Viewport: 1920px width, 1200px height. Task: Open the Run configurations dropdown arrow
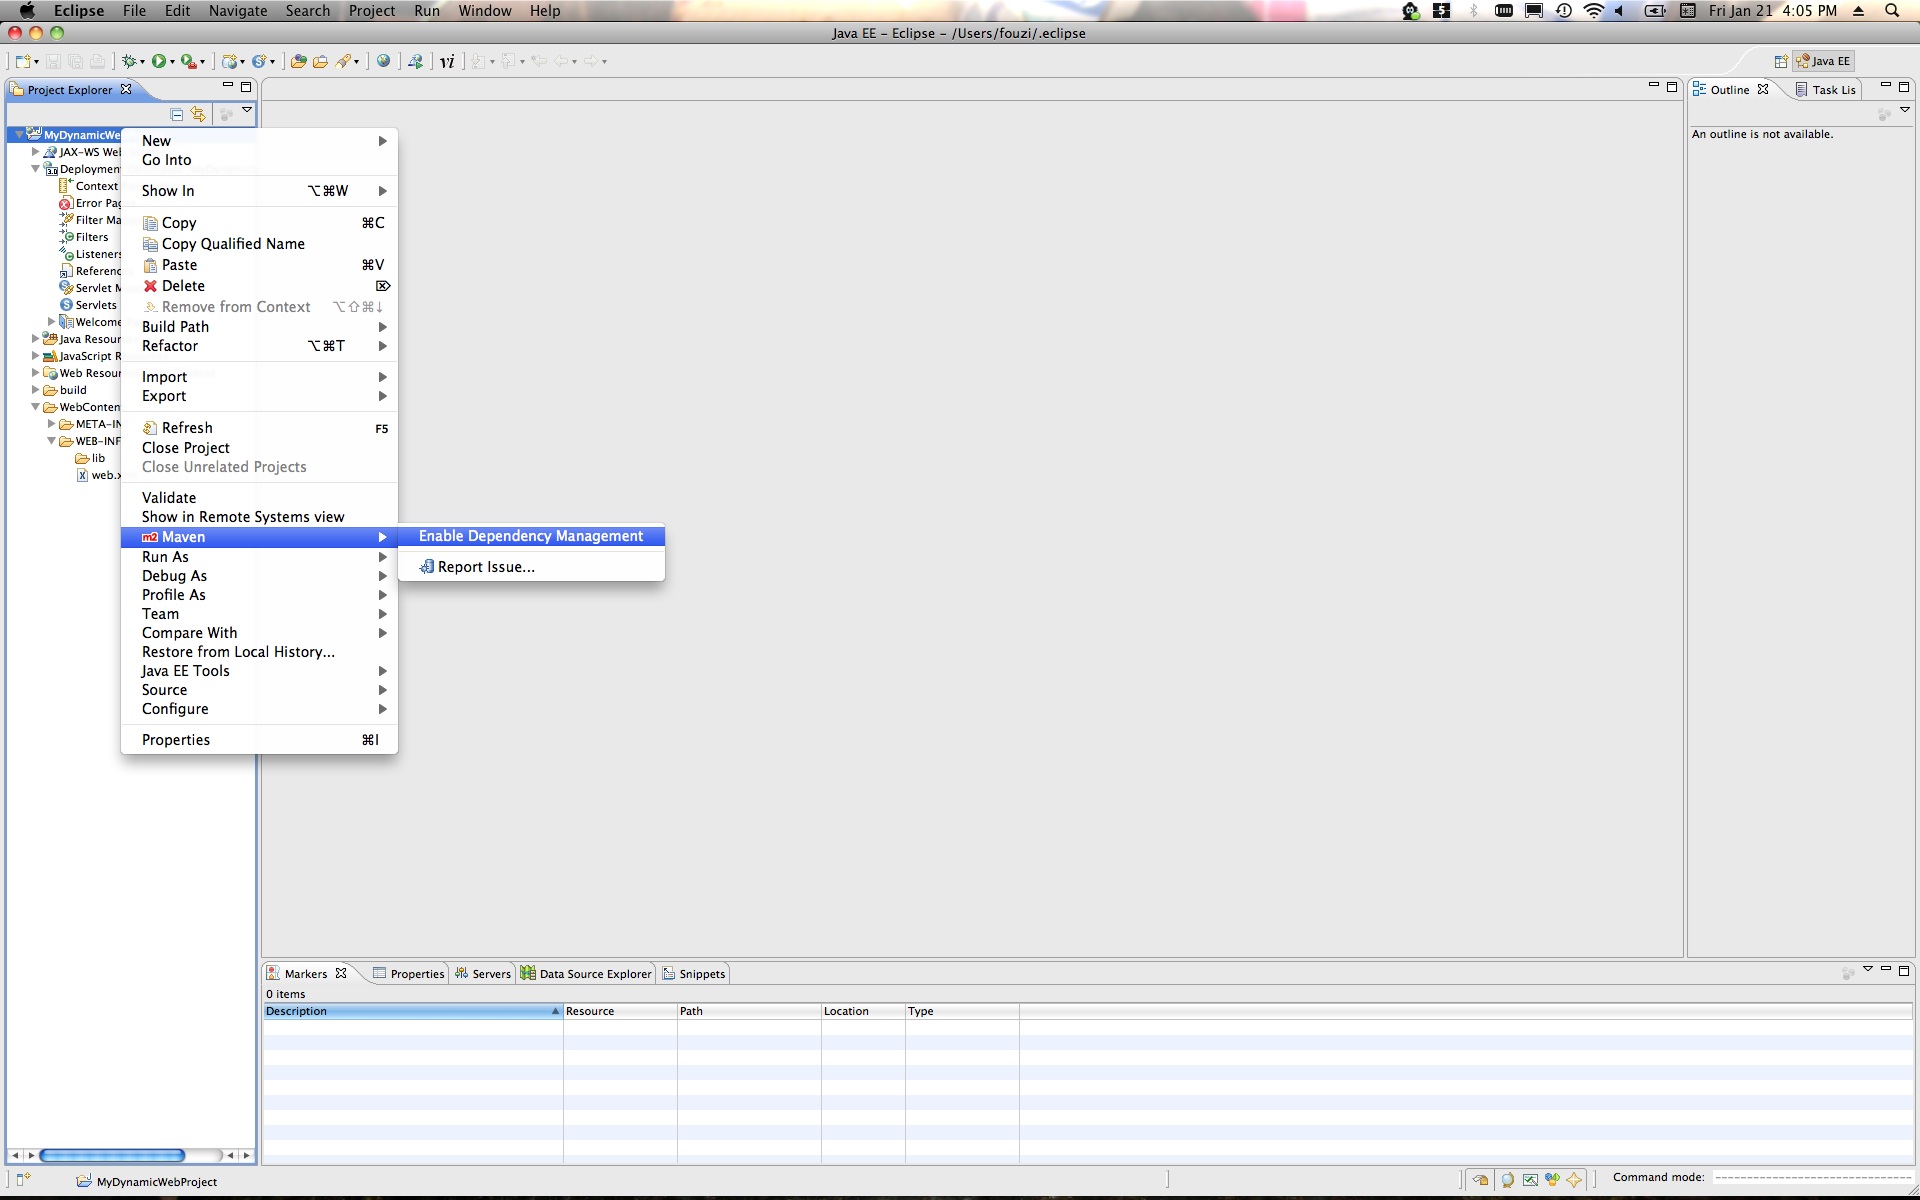click(x=172, y=62)
